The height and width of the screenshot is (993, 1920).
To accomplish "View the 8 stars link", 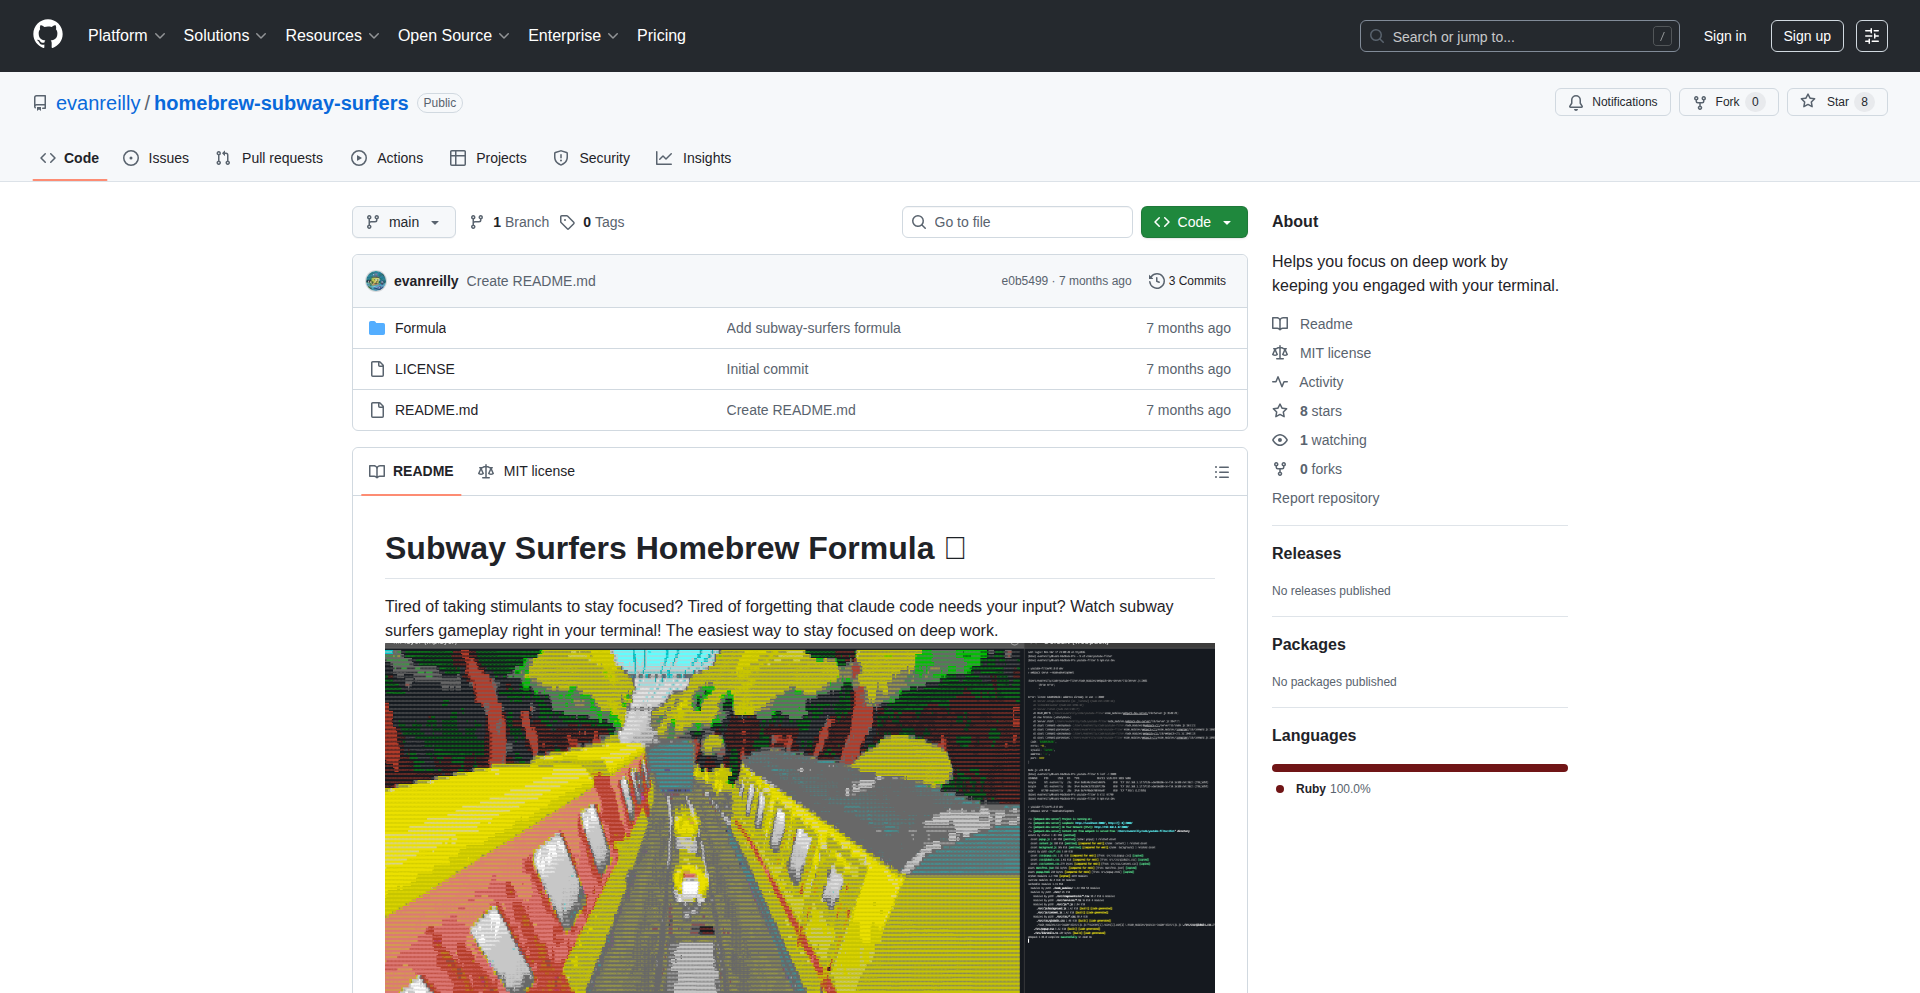I will click(1307, 411).
